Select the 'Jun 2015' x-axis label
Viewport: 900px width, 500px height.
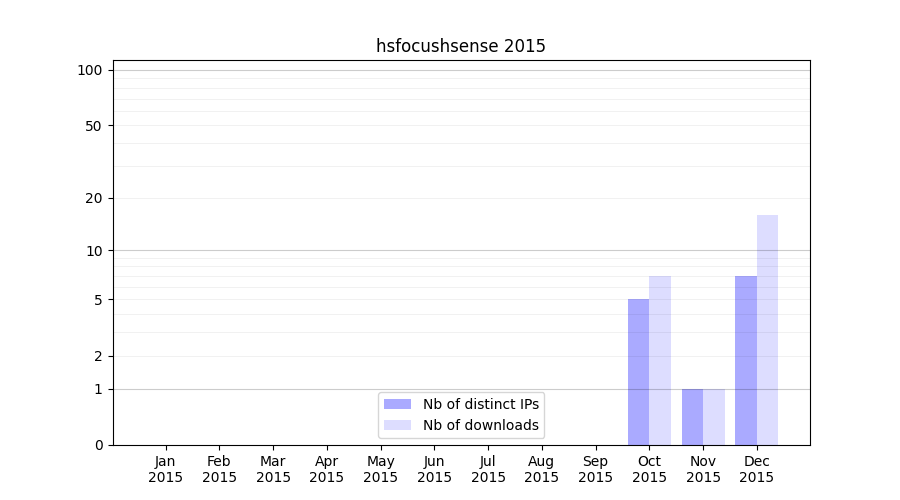[x=434, y=469]
